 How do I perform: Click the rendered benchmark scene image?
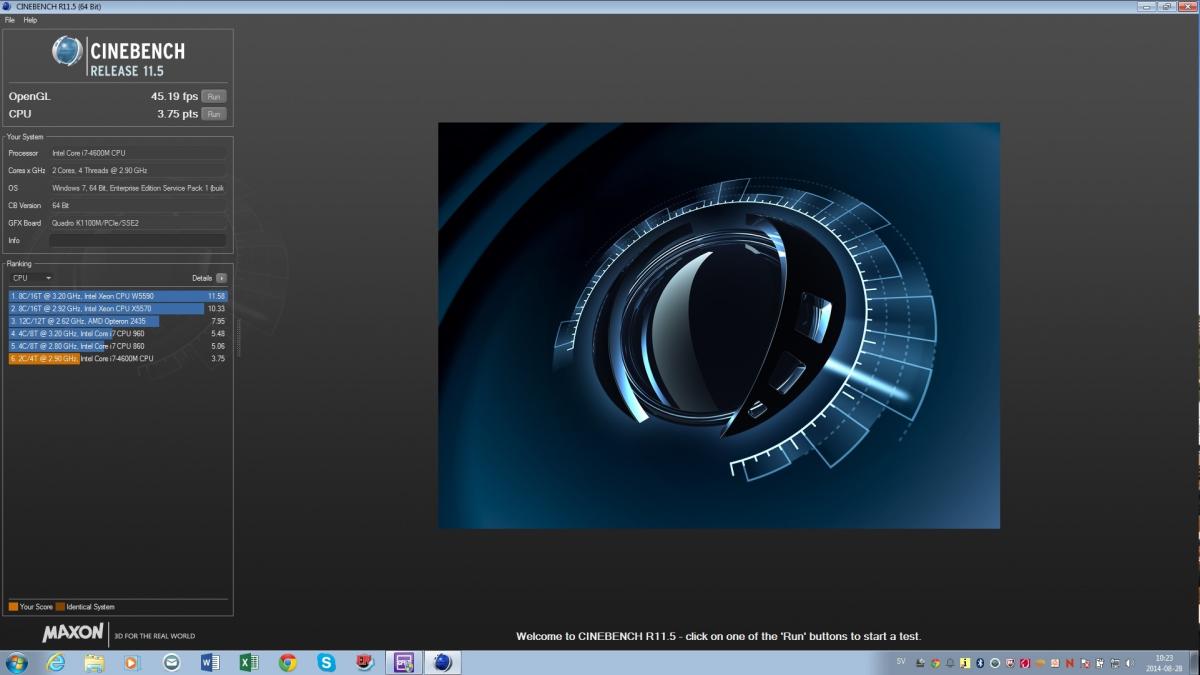(x=719, y=325)
